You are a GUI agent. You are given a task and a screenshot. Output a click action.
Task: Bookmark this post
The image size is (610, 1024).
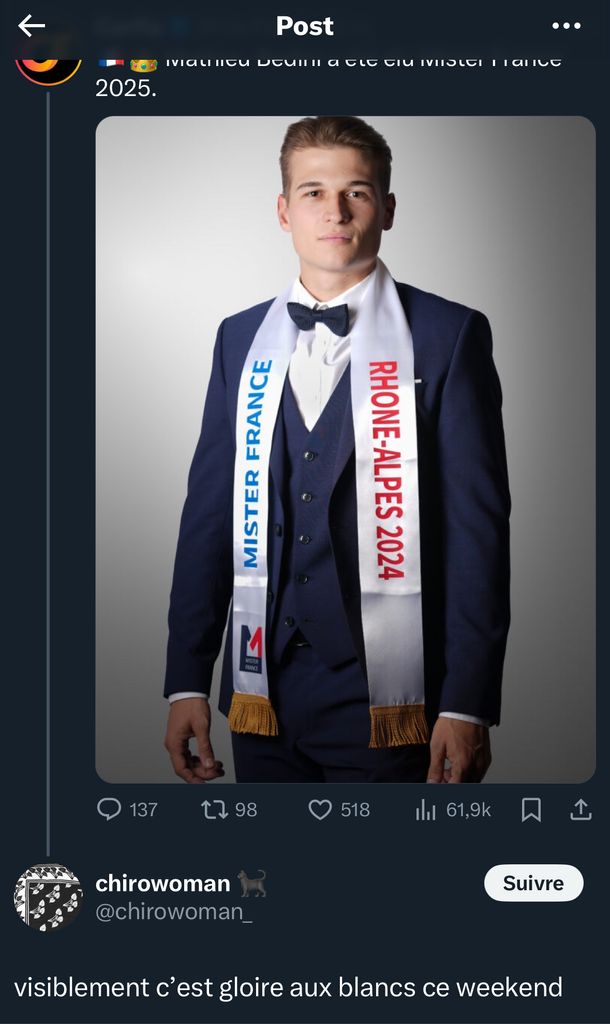(x=531, y=809)
